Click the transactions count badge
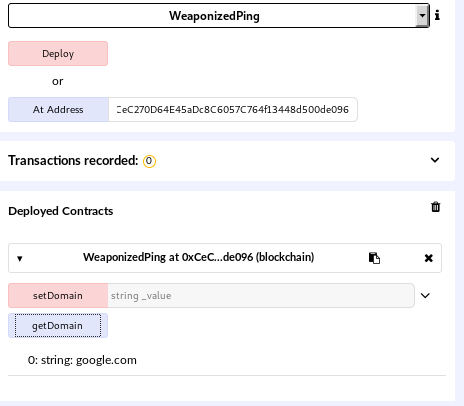Image resolution: width=464 pixels, height=406 pixels. 149,161
